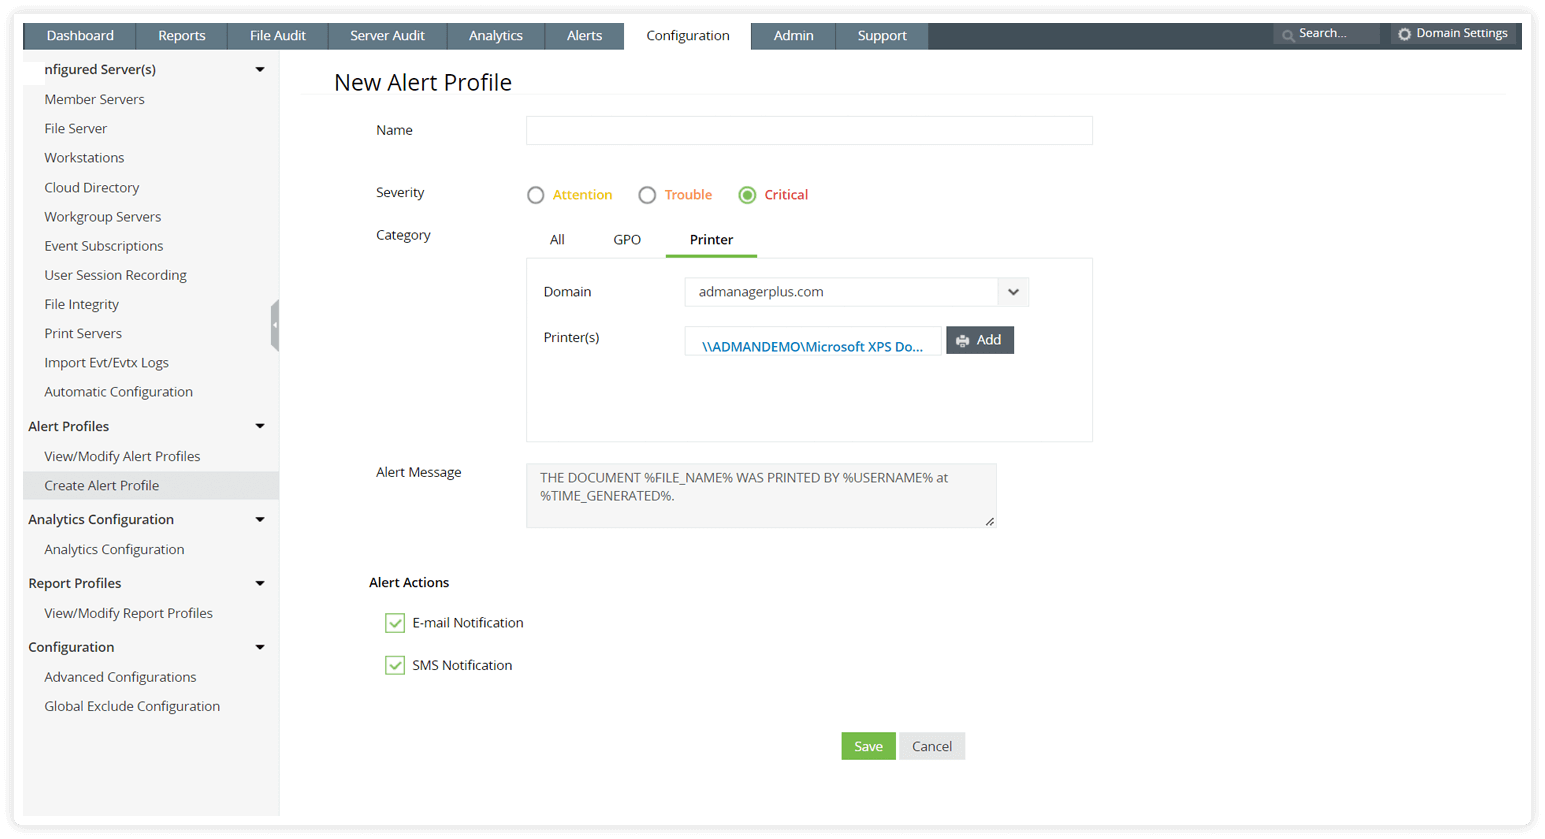Screen dimensions: 1545x839
Task: Open the Domain dropdown list
Action: [1013, 292]
